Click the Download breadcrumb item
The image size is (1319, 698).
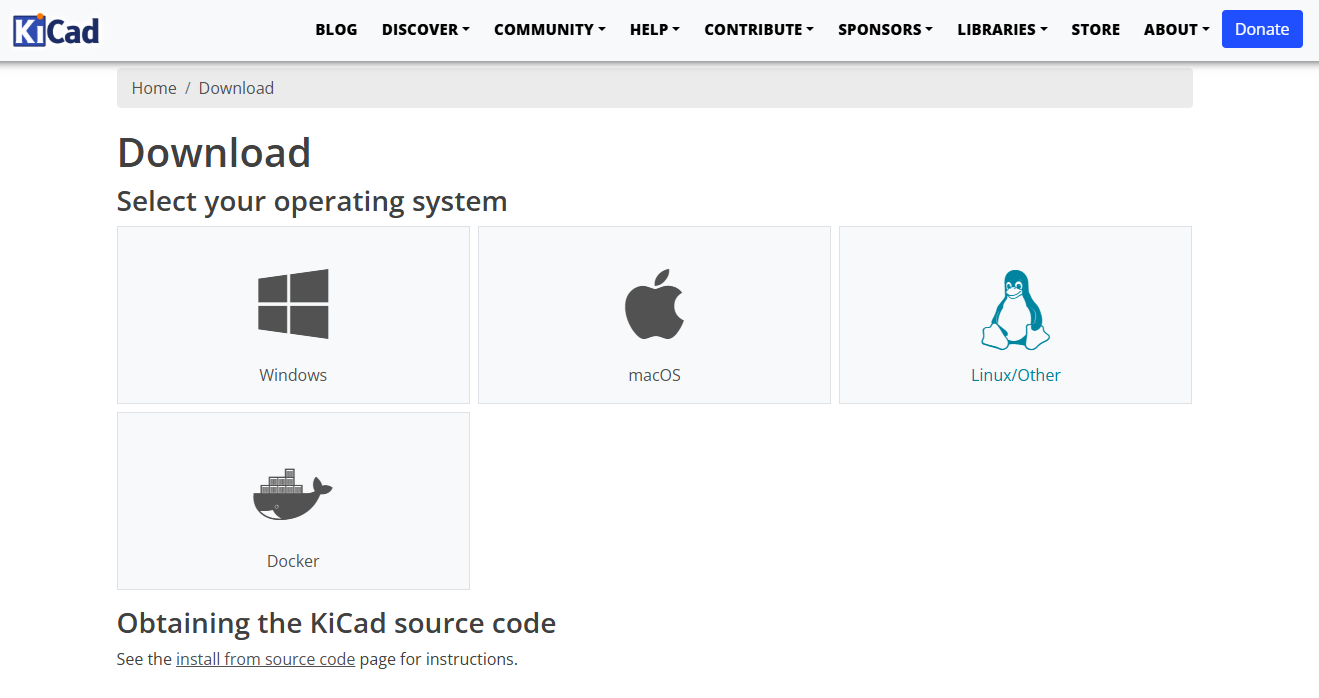236,88
